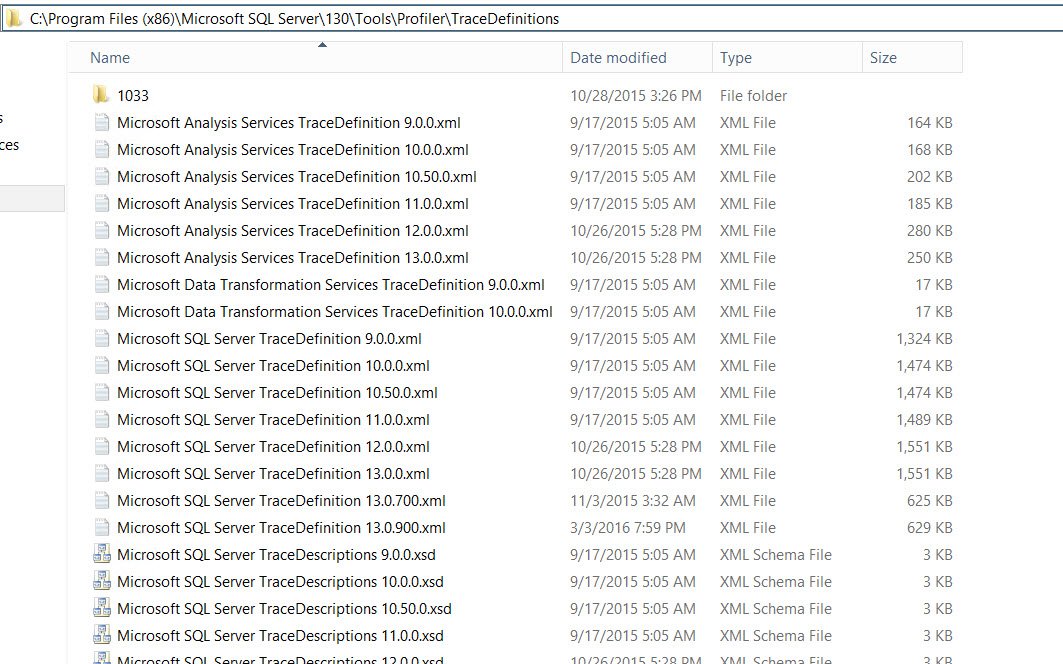
Task: Click the size value 625 KB
Action: pyautogui.click(x=929, y=501)
